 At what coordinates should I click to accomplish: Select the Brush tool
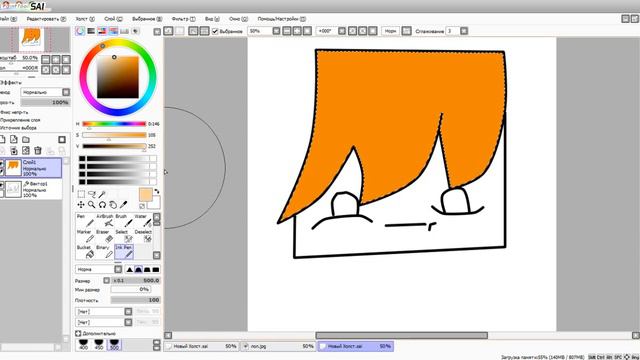[x=124, y=220]
